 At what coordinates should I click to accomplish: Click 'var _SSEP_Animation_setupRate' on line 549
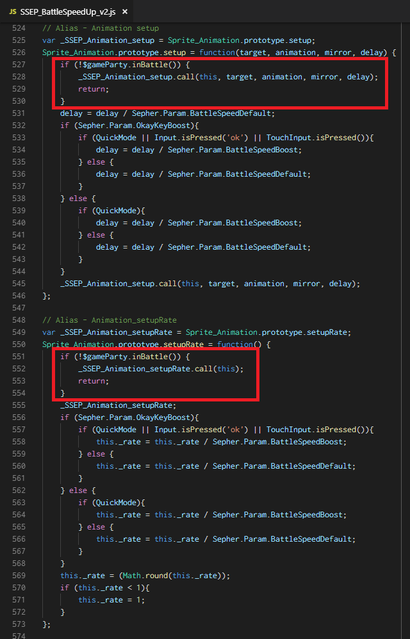107,332
